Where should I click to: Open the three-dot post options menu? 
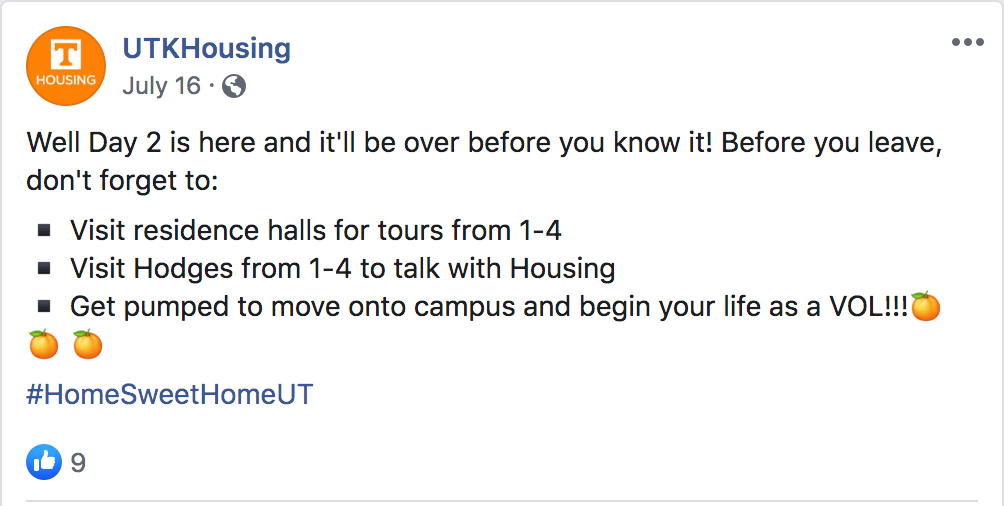coord(967,43)
